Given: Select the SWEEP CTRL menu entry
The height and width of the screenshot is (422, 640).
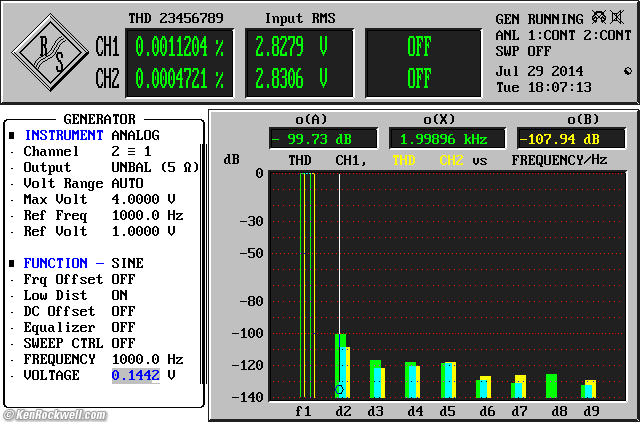Looking at the screenshot, I should click(62, 343).
